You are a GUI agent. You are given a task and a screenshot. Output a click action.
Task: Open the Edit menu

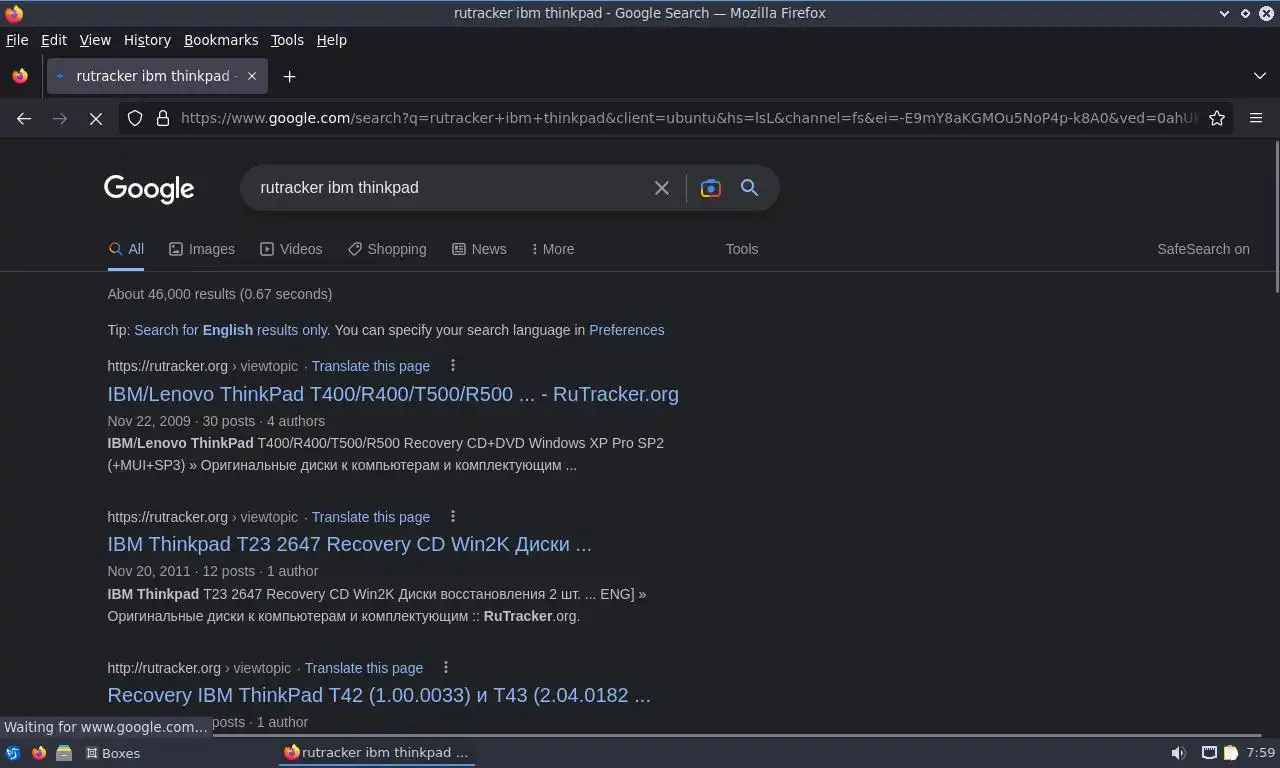54,40
